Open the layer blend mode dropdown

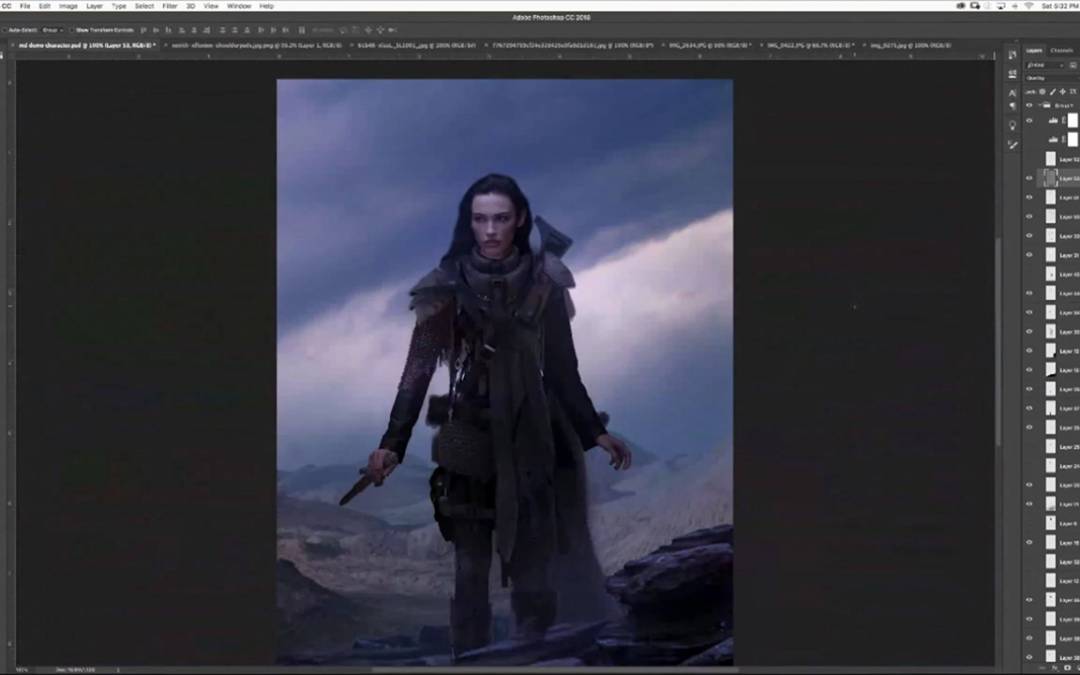click(1045, 78)
